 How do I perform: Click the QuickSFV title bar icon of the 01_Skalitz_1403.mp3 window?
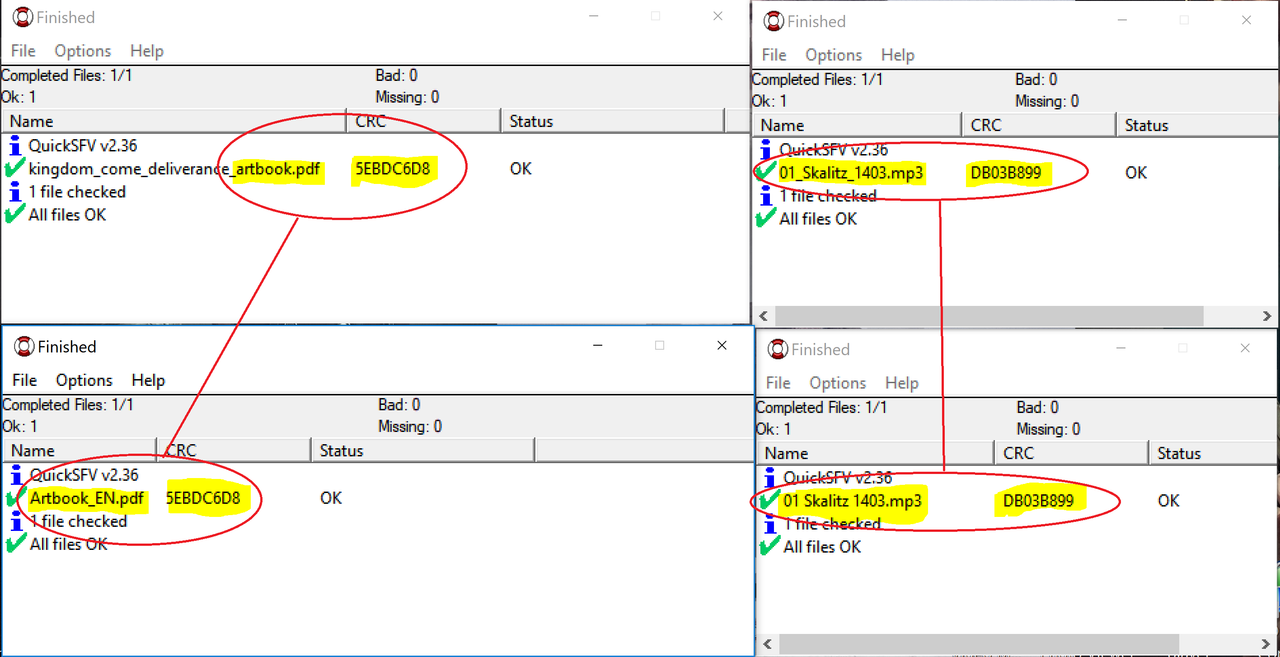click(773, 21)
